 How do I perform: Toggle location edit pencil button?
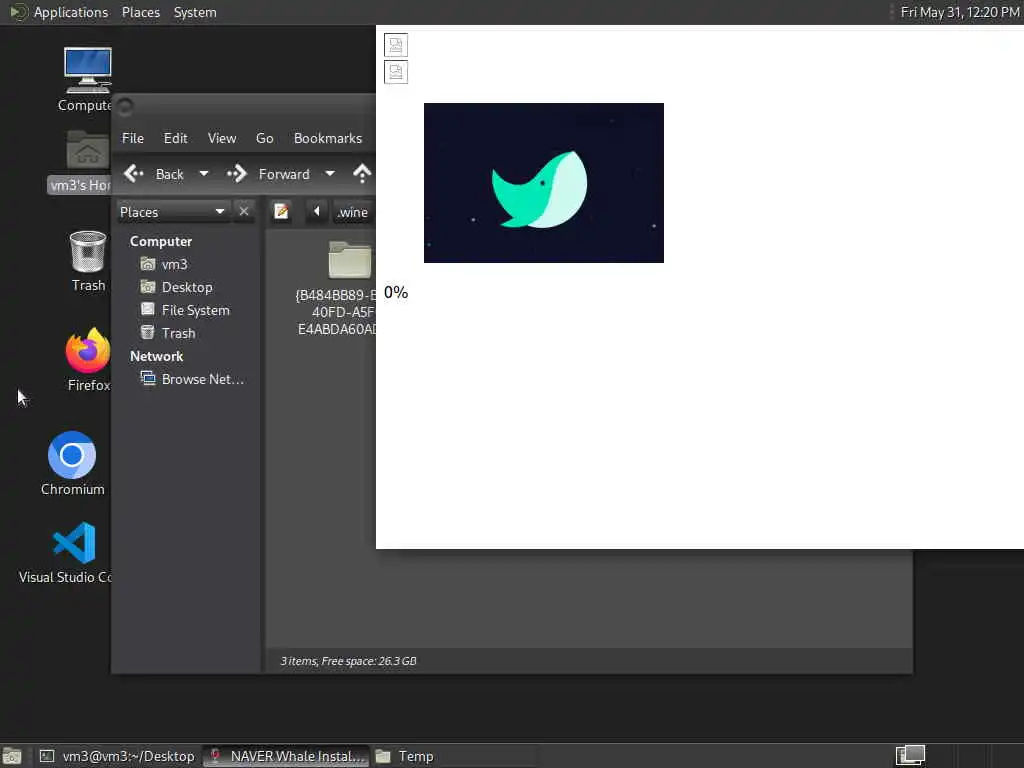pyautogui.click(x=281, y=212)
